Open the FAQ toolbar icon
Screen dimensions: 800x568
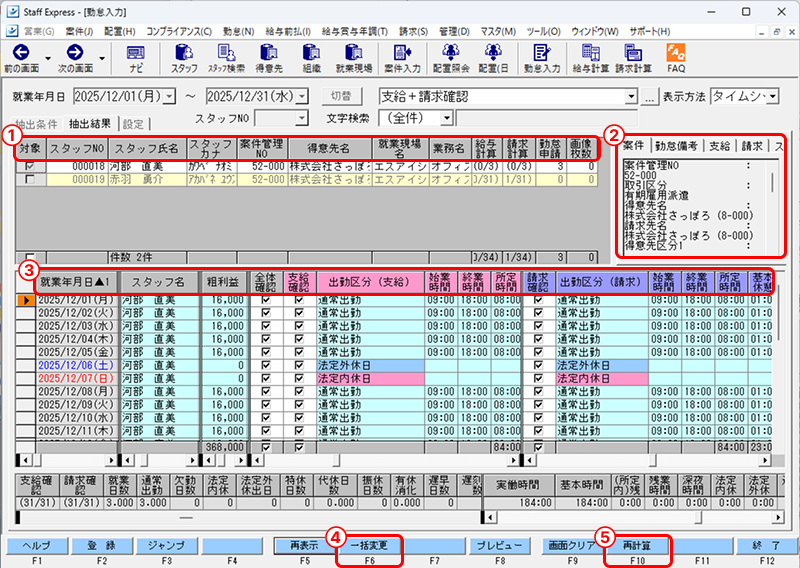pos(676,52)
